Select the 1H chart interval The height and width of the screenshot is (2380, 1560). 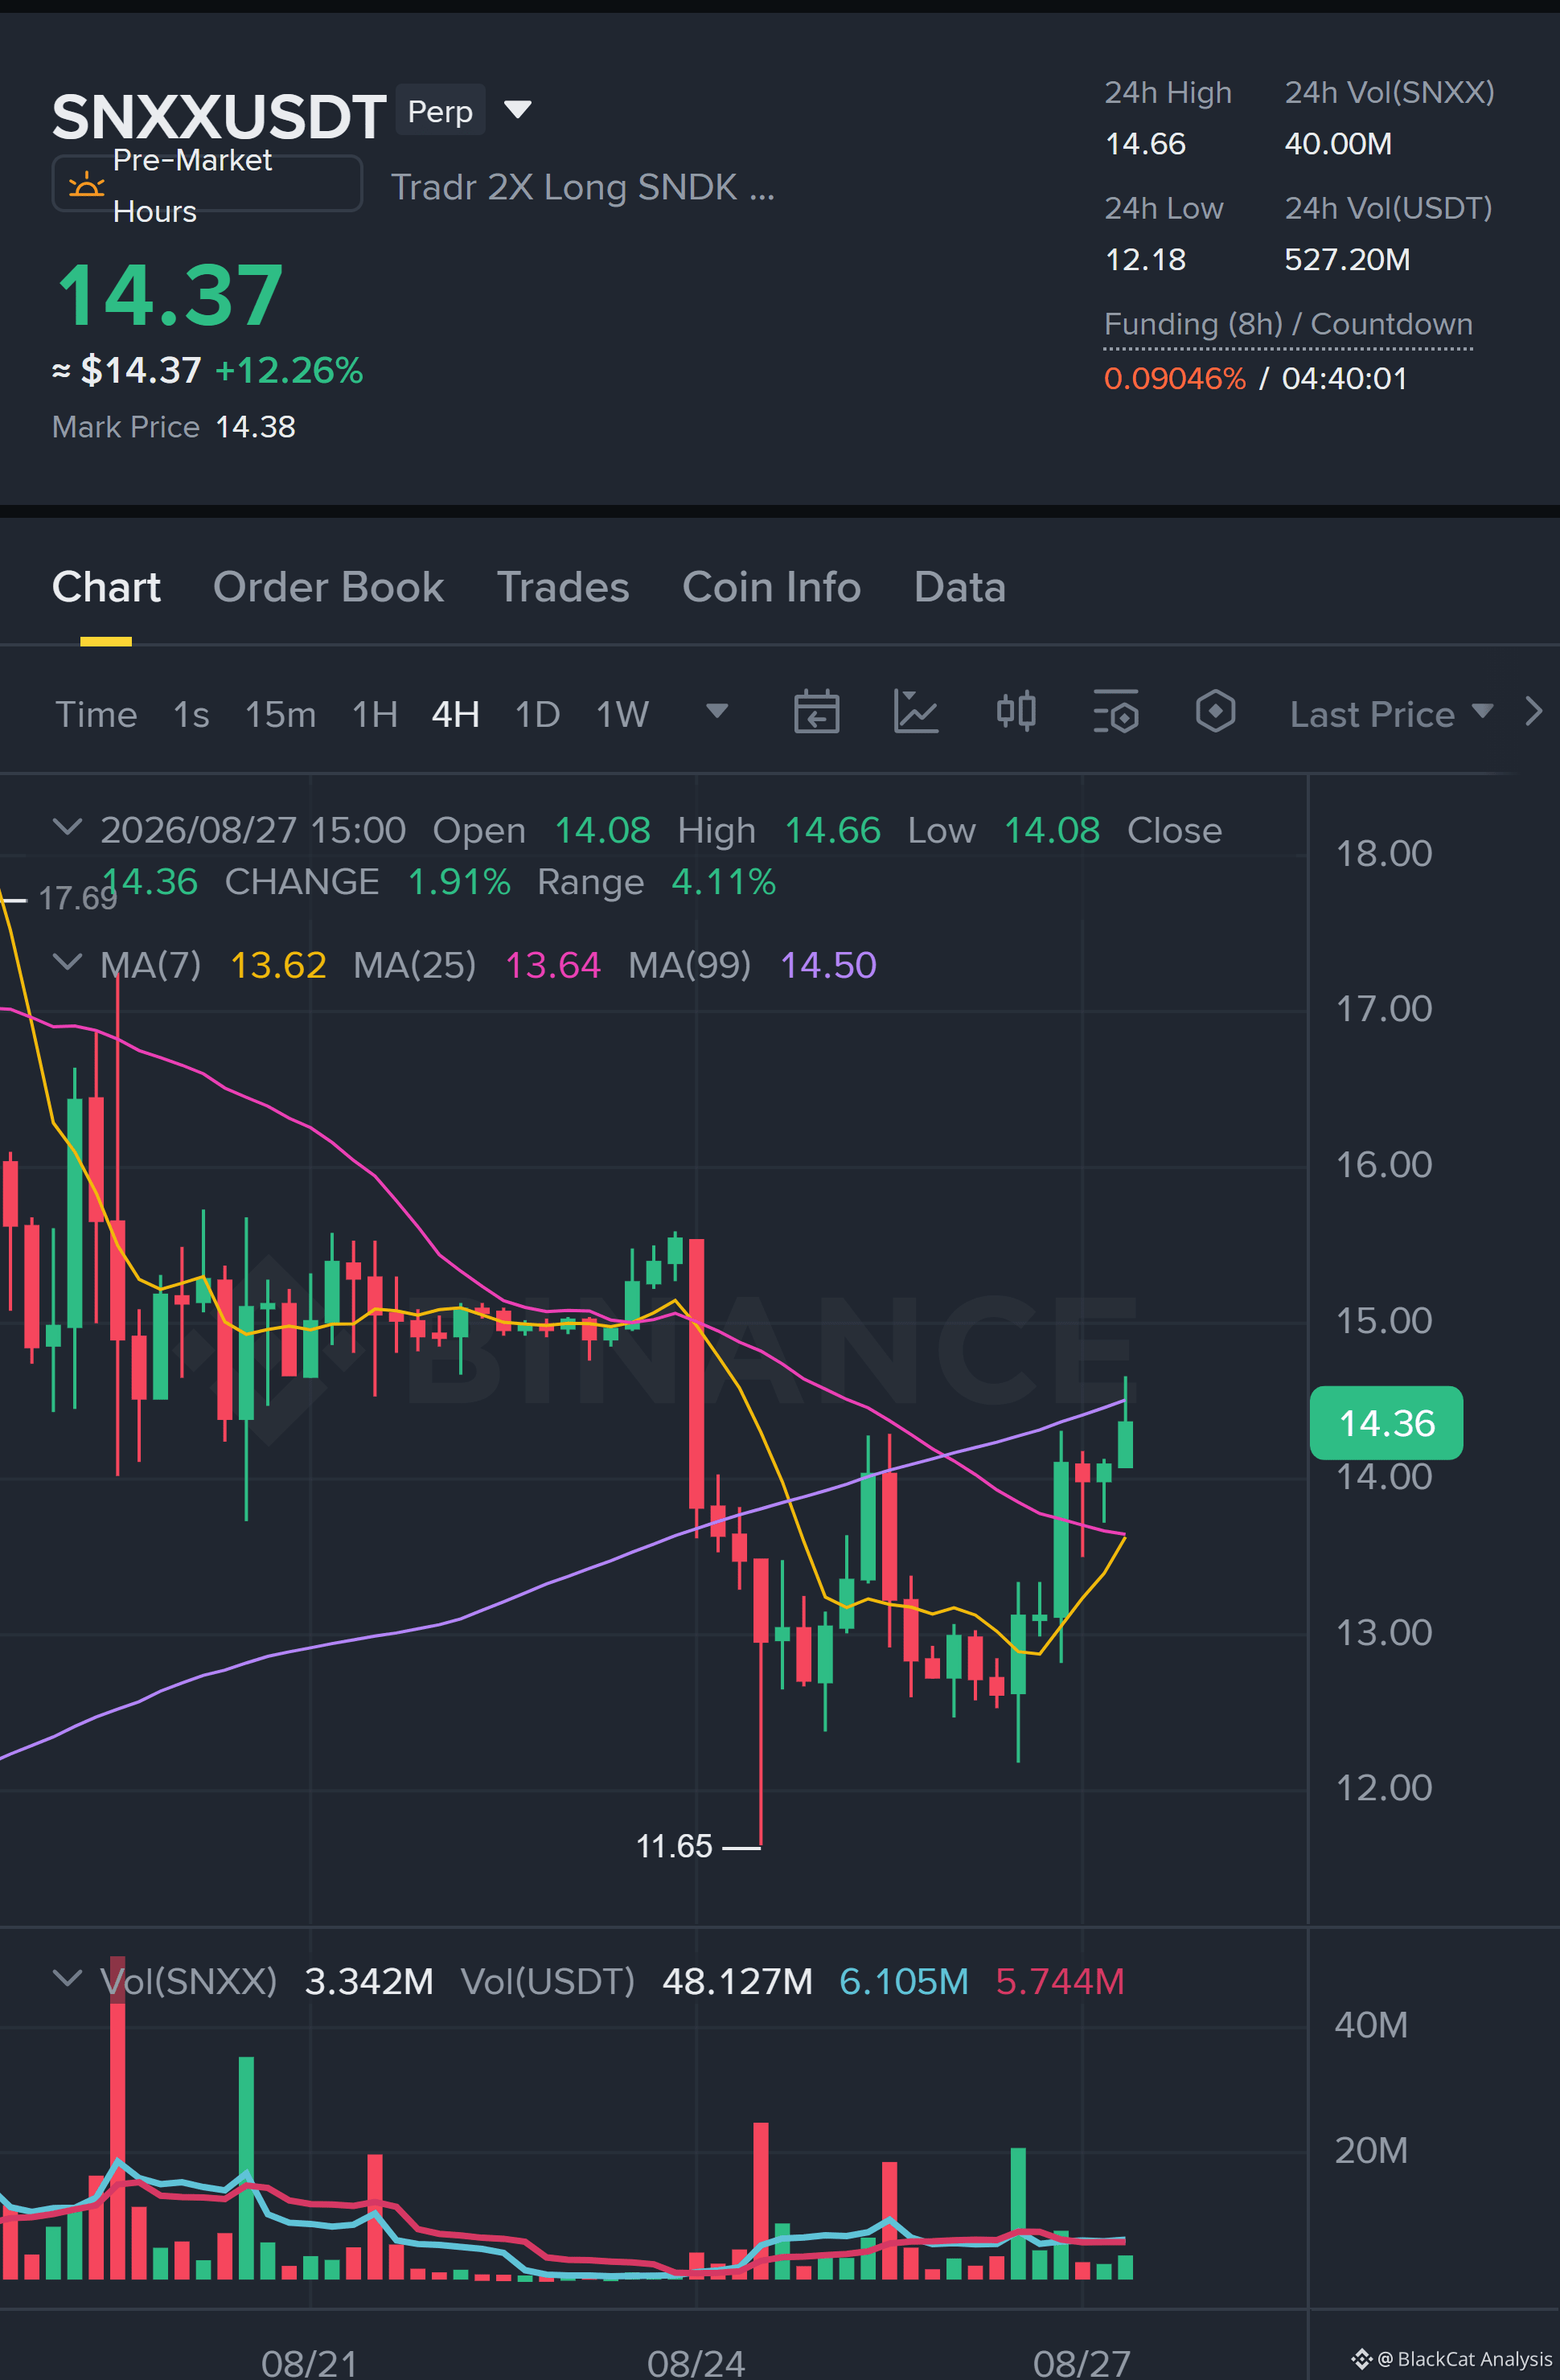pyautogui.click(x=375, y=714)
